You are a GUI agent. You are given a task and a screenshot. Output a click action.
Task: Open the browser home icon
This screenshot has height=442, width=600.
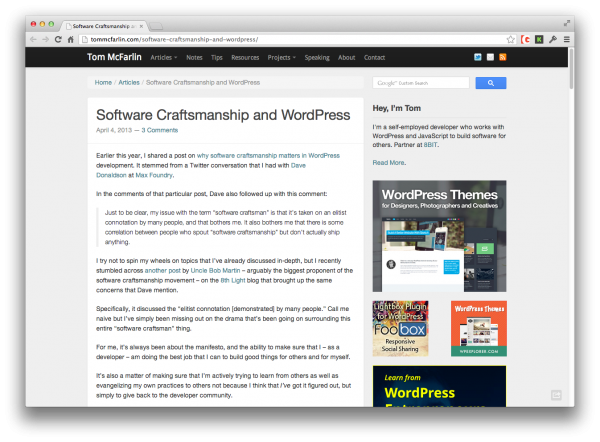(x=70, y=39)
